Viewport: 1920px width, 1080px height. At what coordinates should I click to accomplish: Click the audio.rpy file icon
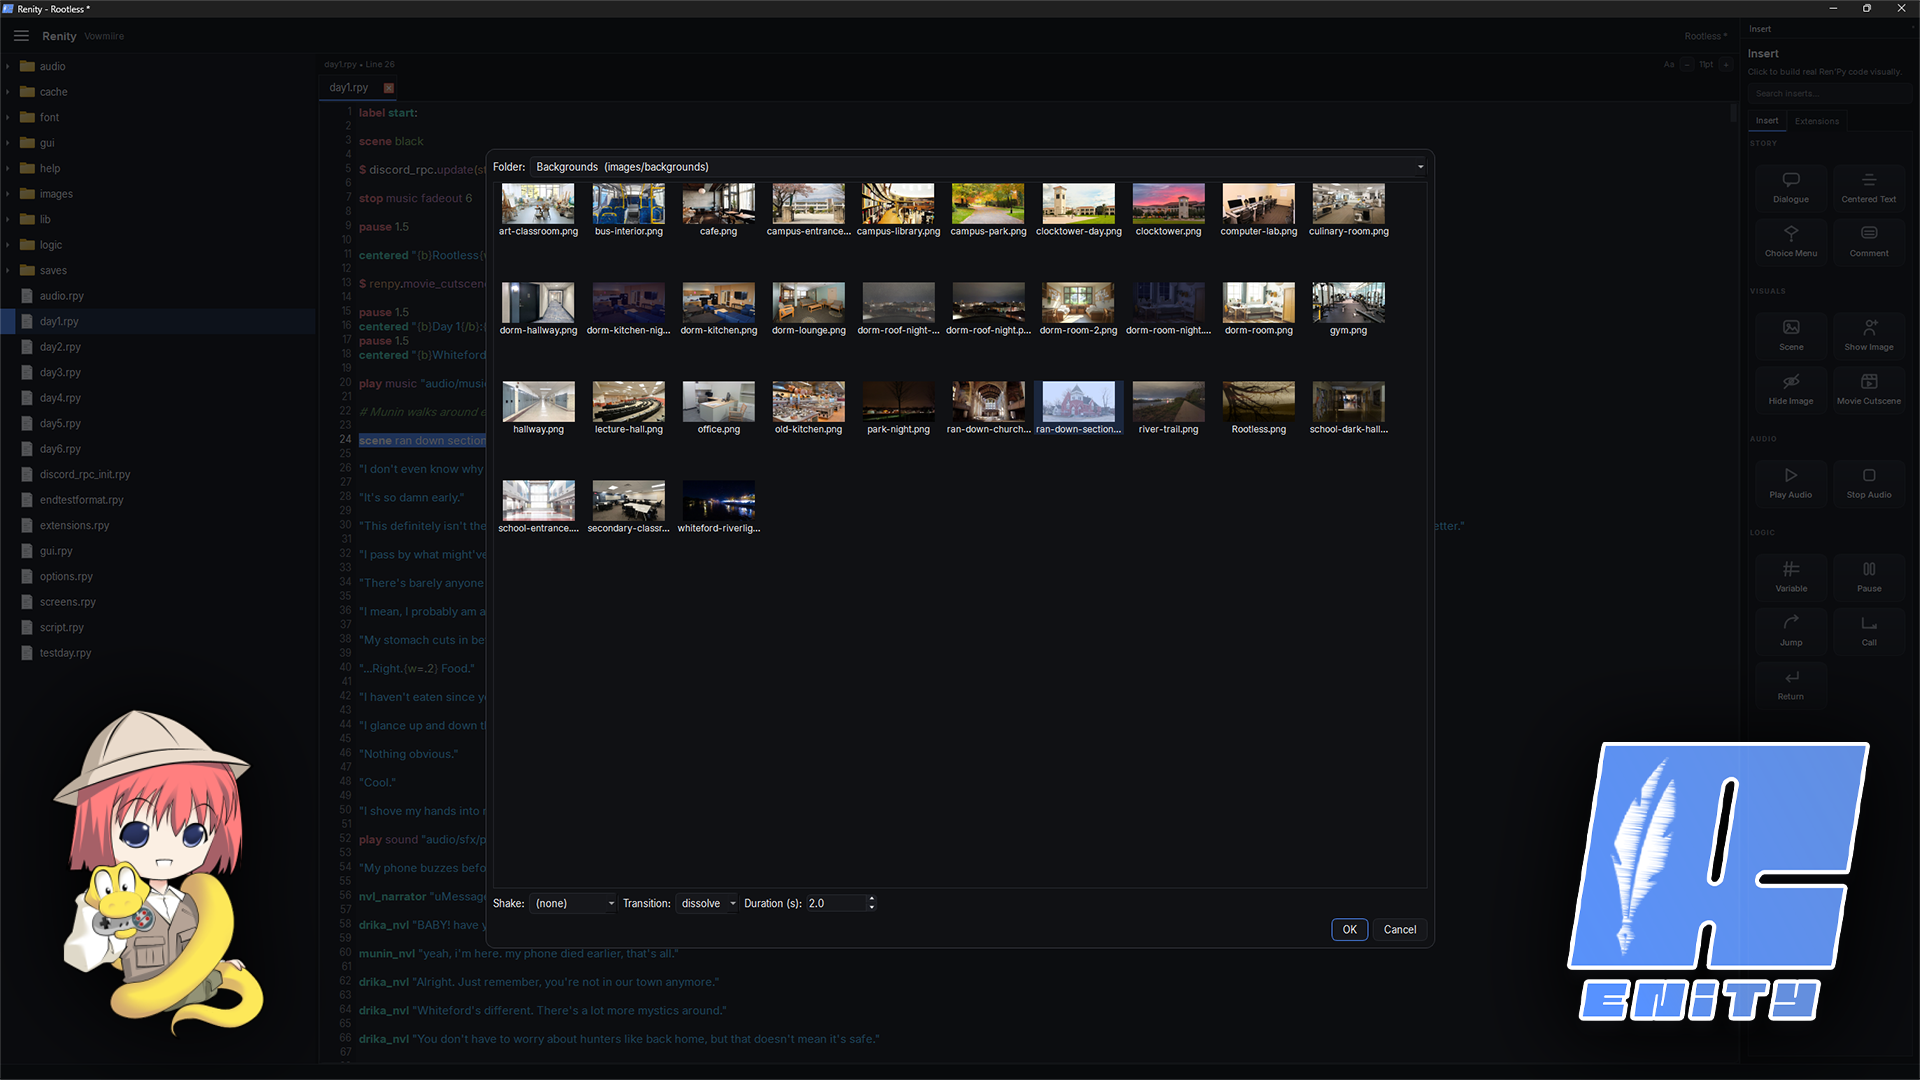(28, 296)
